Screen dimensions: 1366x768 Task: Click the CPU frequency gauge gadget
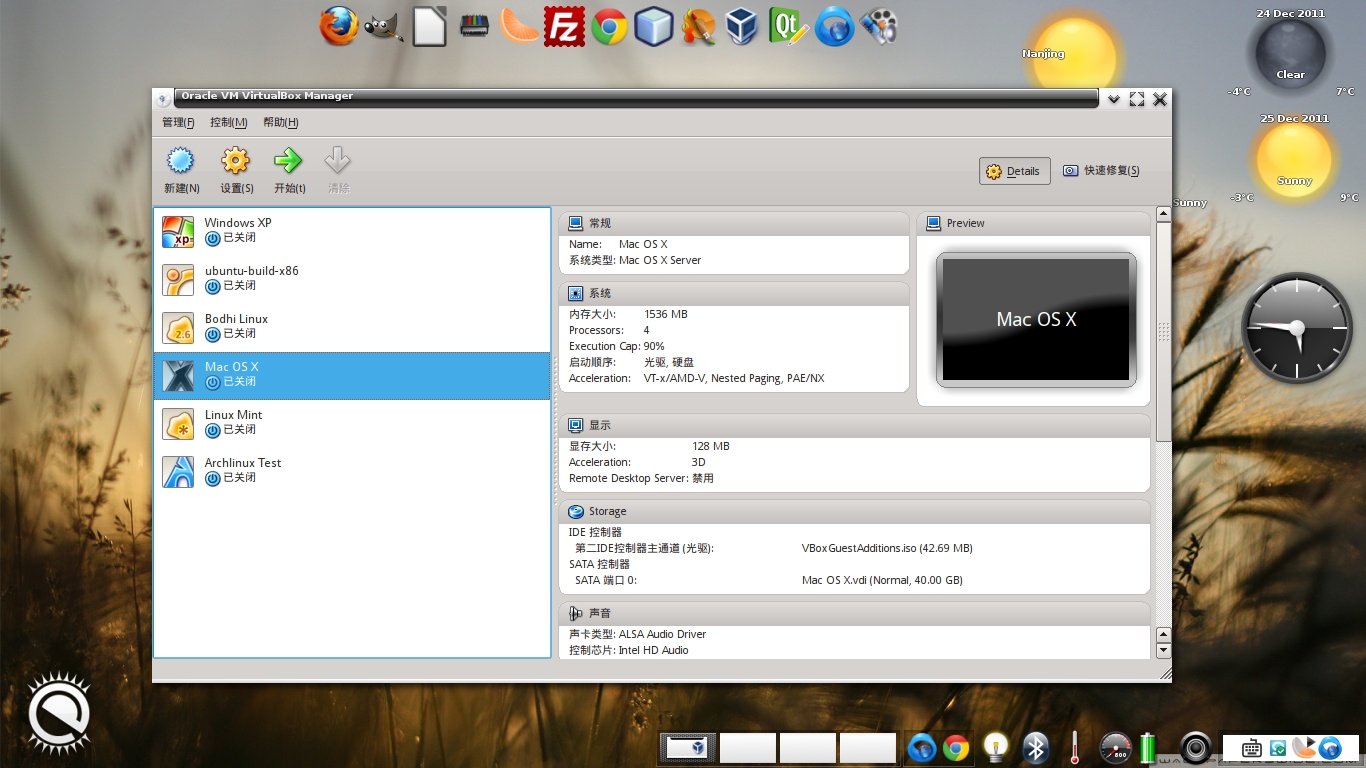point(1115,748)
